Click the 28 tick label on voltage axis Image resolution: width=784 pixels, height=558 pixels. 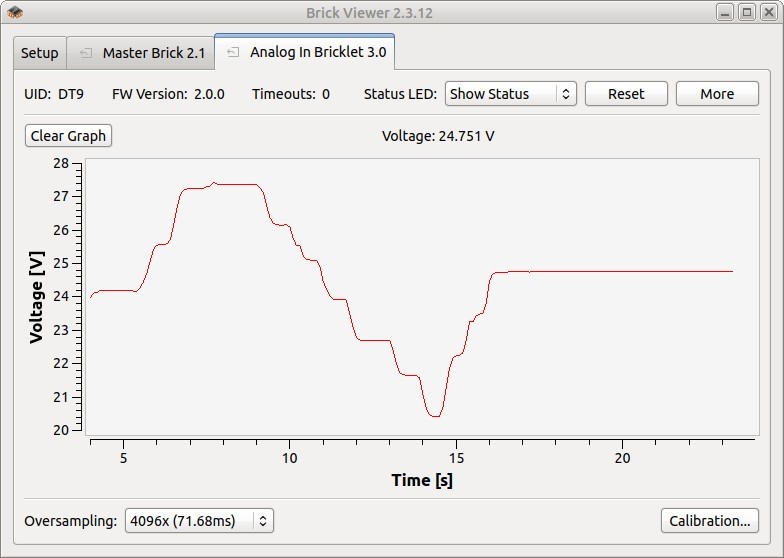[61, 164]
